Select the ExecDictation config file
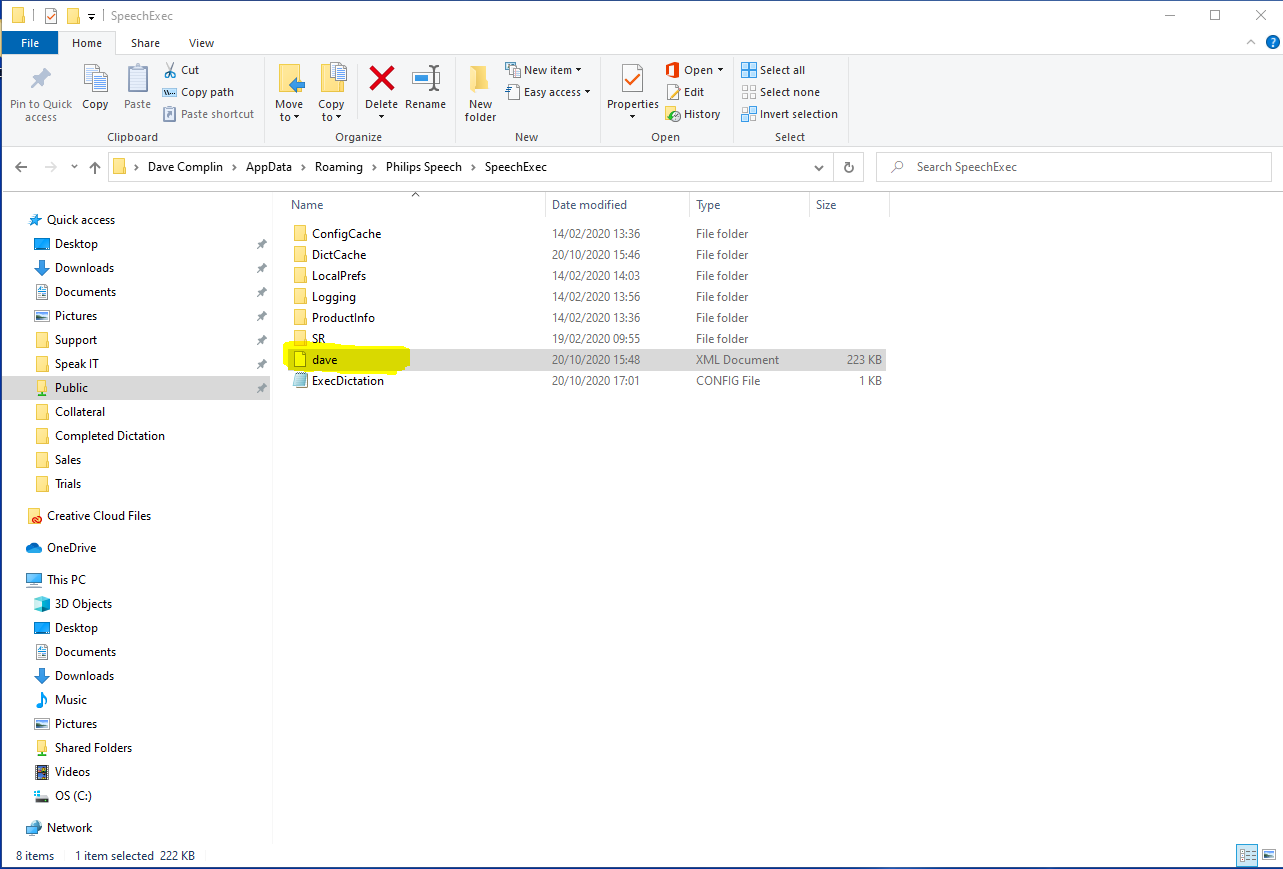1283x869 pixels. pos(347,381)
